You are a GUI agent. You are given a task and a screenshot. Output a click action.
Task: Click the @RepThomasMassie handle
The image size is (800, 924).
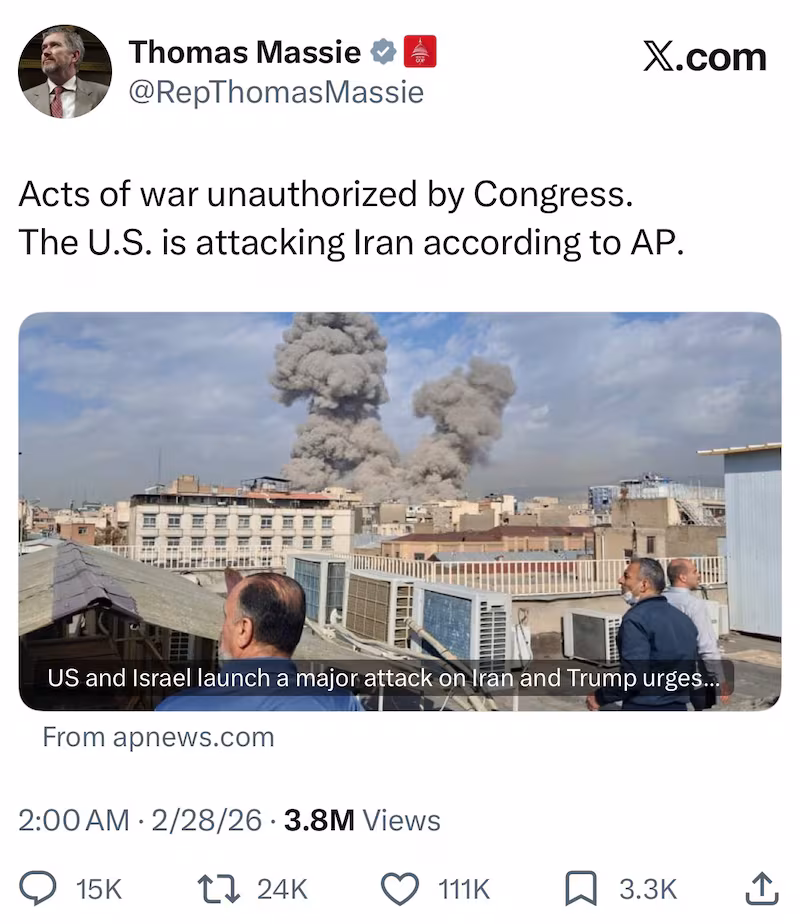click(276, 93)
